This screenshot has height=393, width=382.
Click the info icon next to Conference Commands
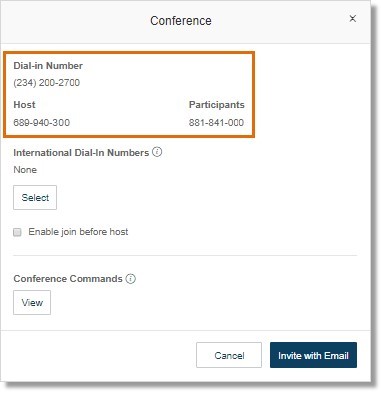131,278
